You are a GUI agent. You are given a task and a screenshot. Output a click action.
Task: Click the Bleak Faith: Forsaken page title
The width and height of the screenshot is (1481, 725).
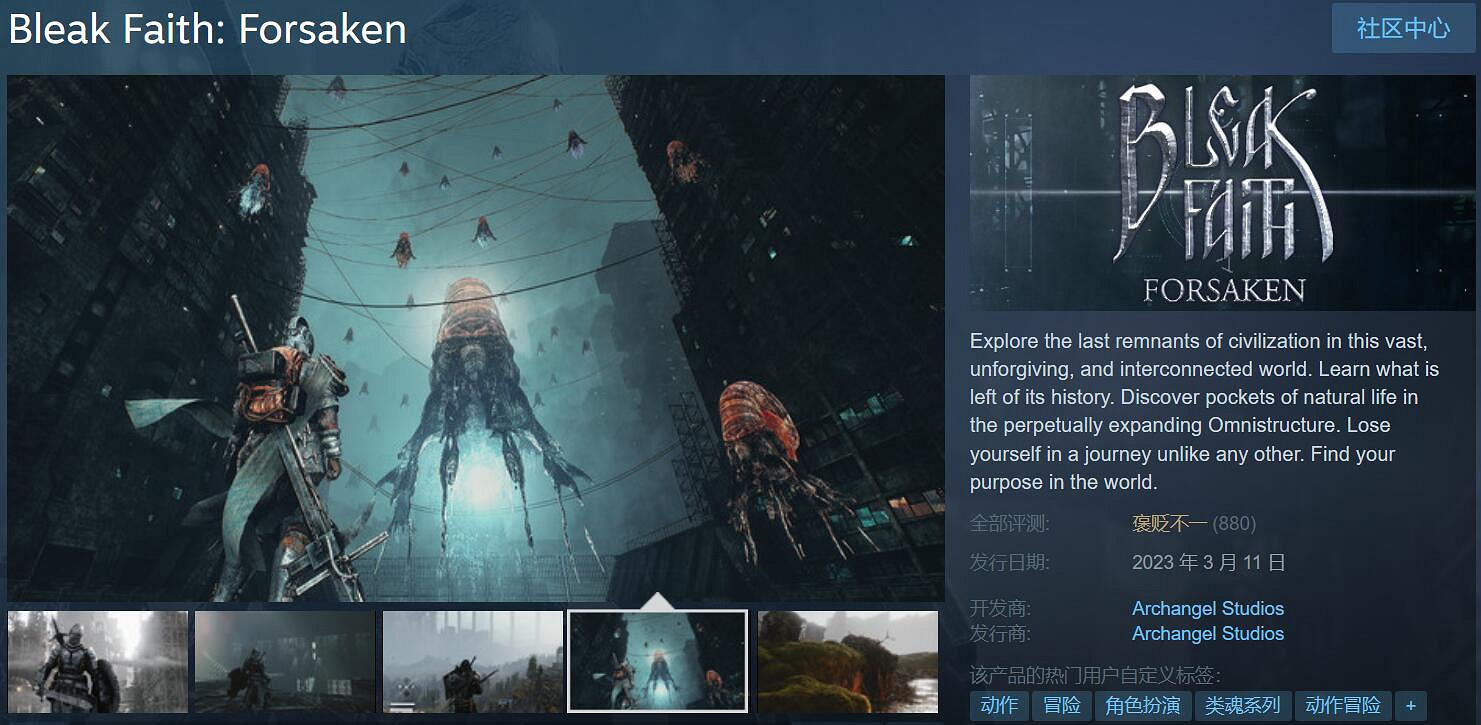(207, 30)
